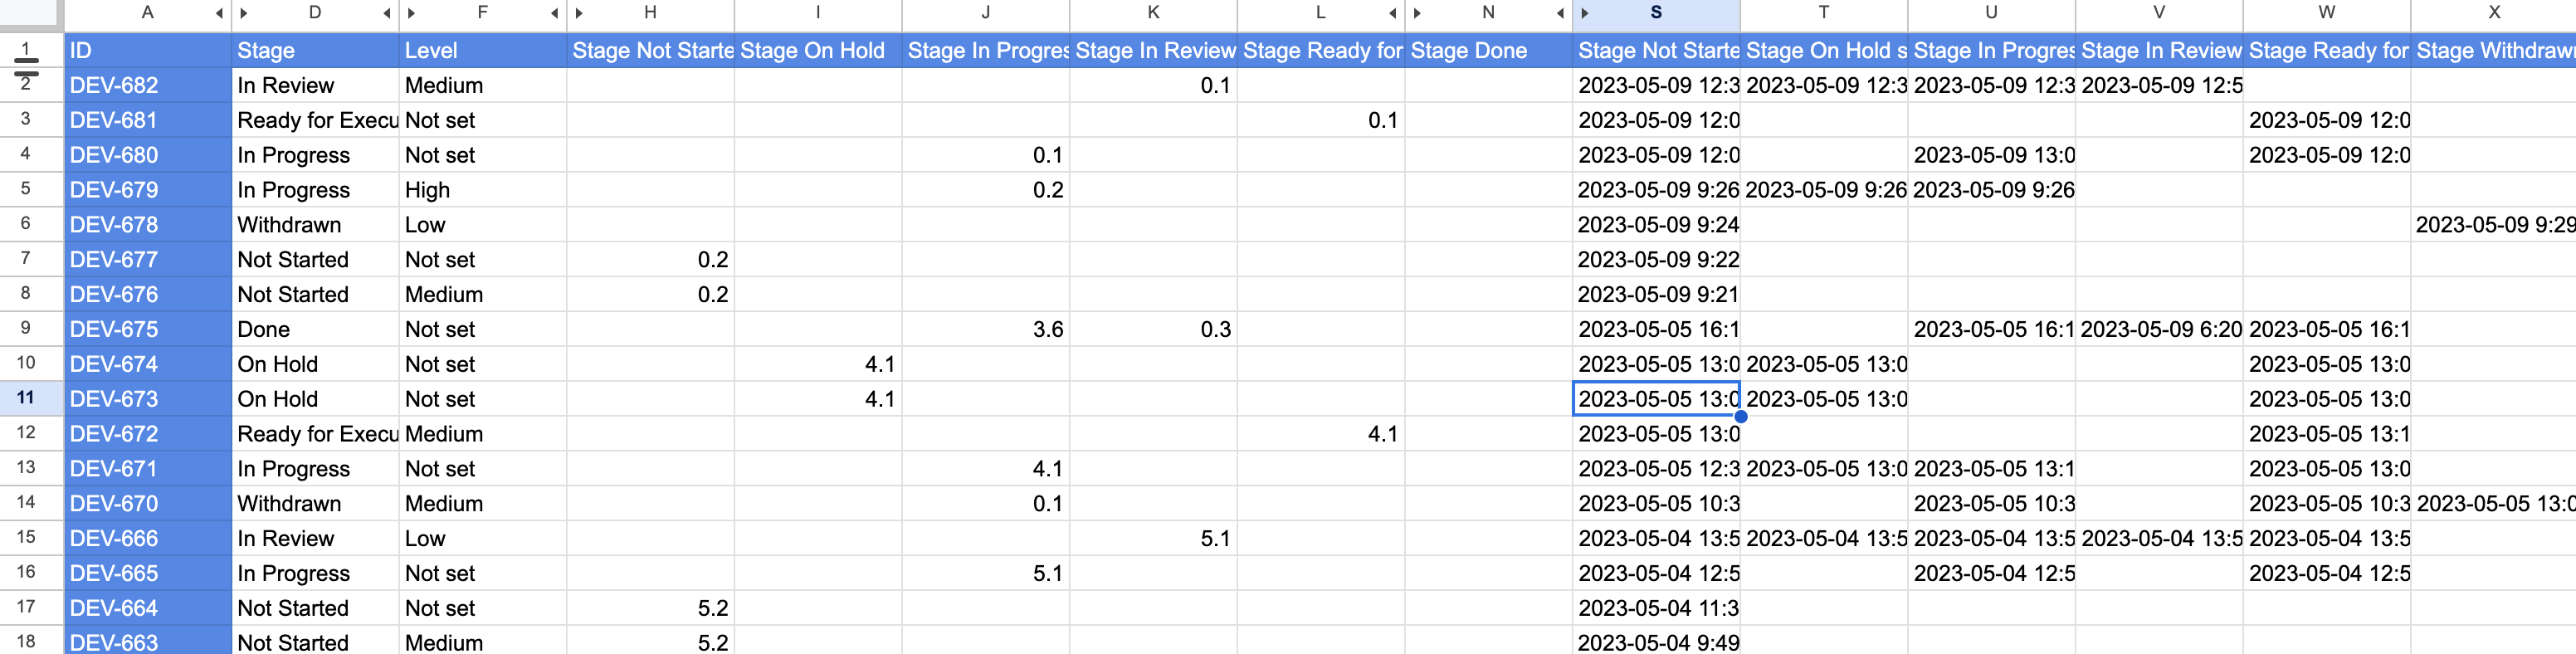This screenshot has width=2576, height=654.
Task: Click the 2023-05-05 13:1 In Progress timestamp for DEV-671
Action: 1991,468
